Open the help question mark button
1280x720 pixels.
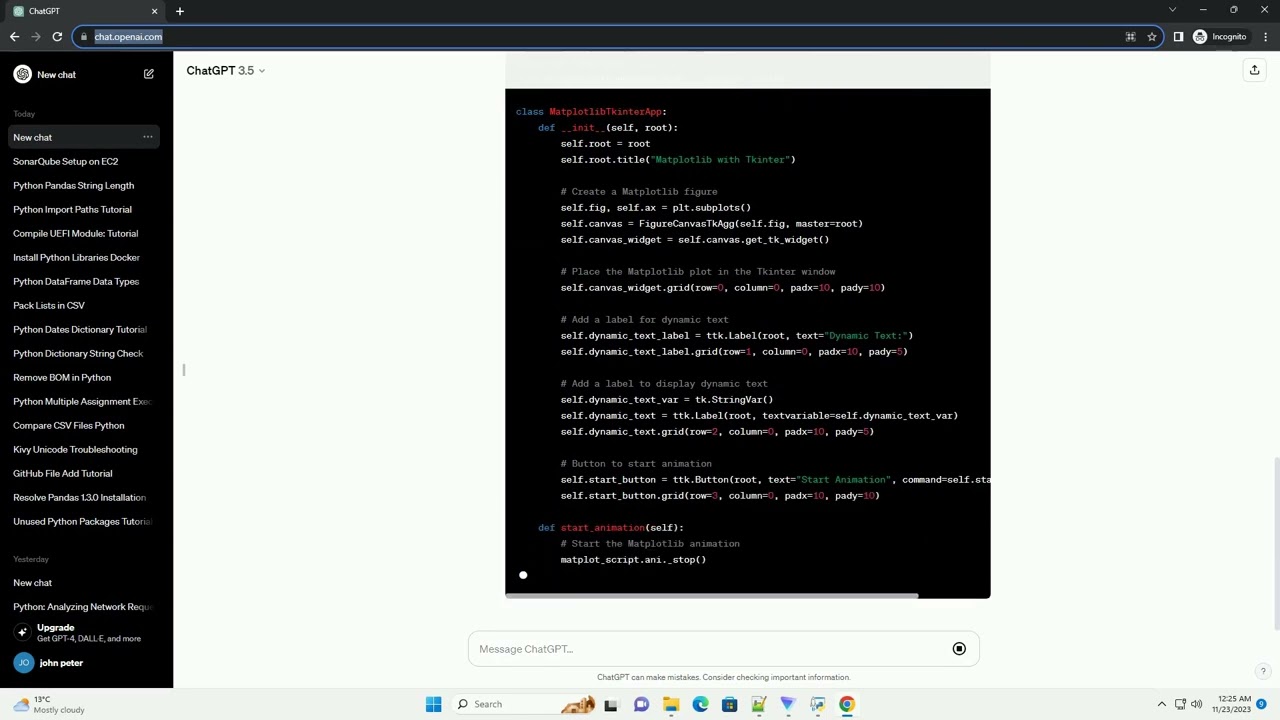coord(1263,672)
